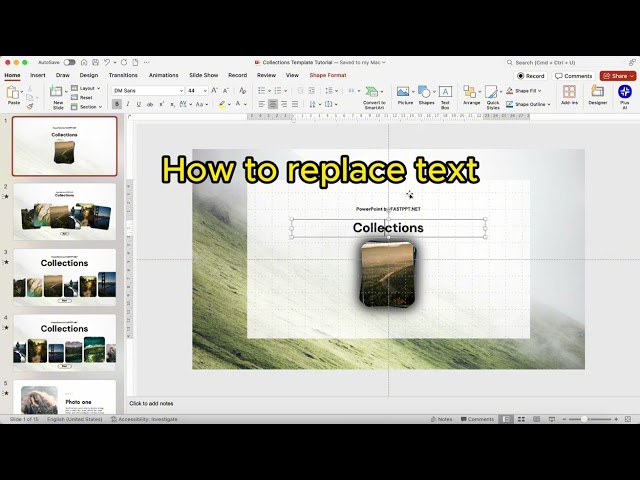Click the Save icon in title bar

tap(96, 62)
